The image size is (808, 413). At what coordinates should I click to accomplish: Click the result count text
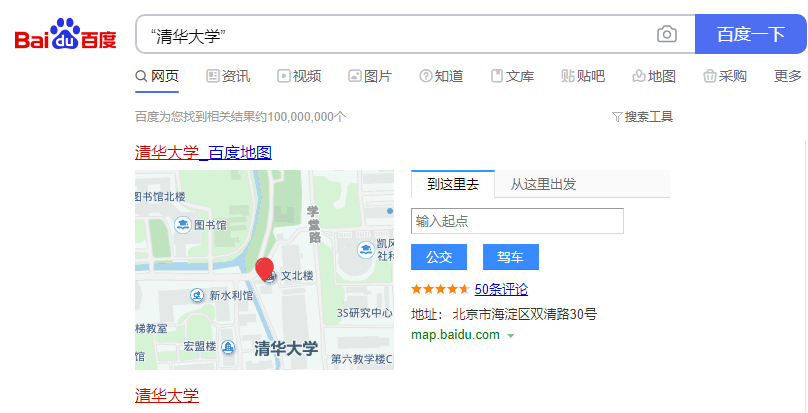click(x=241, y=117)
